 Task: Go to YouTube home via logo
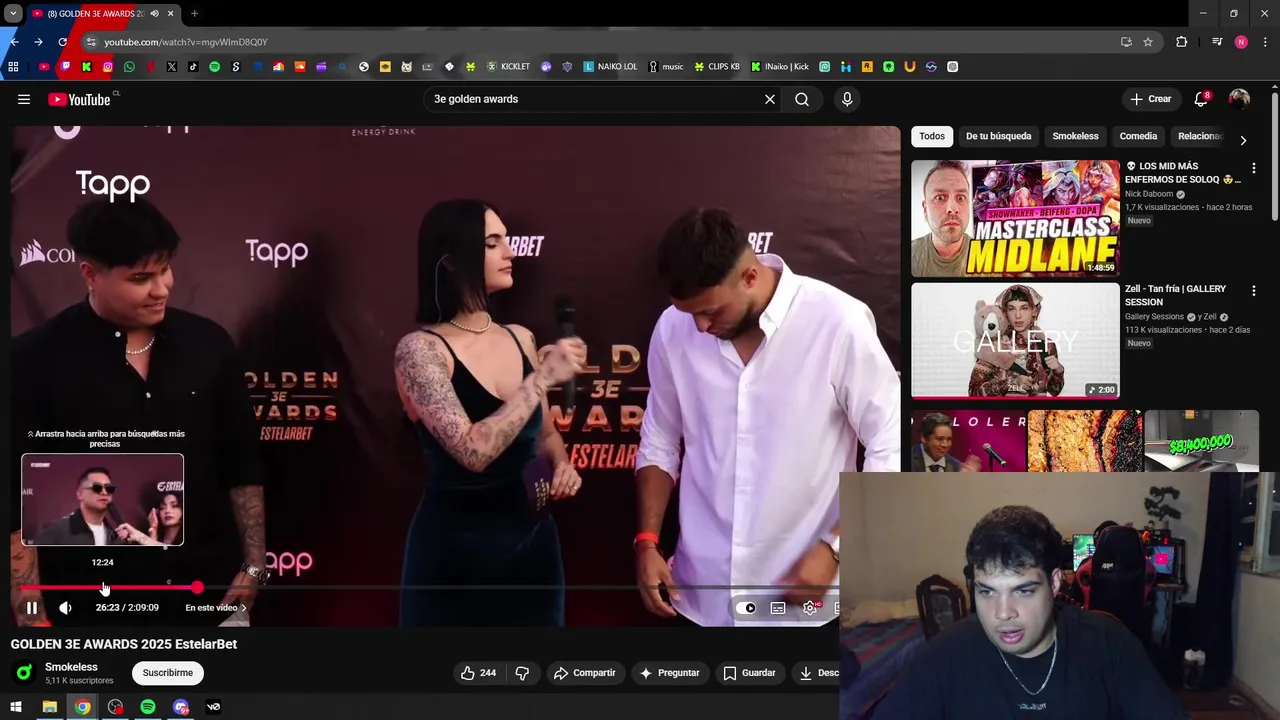coord(79,99)
